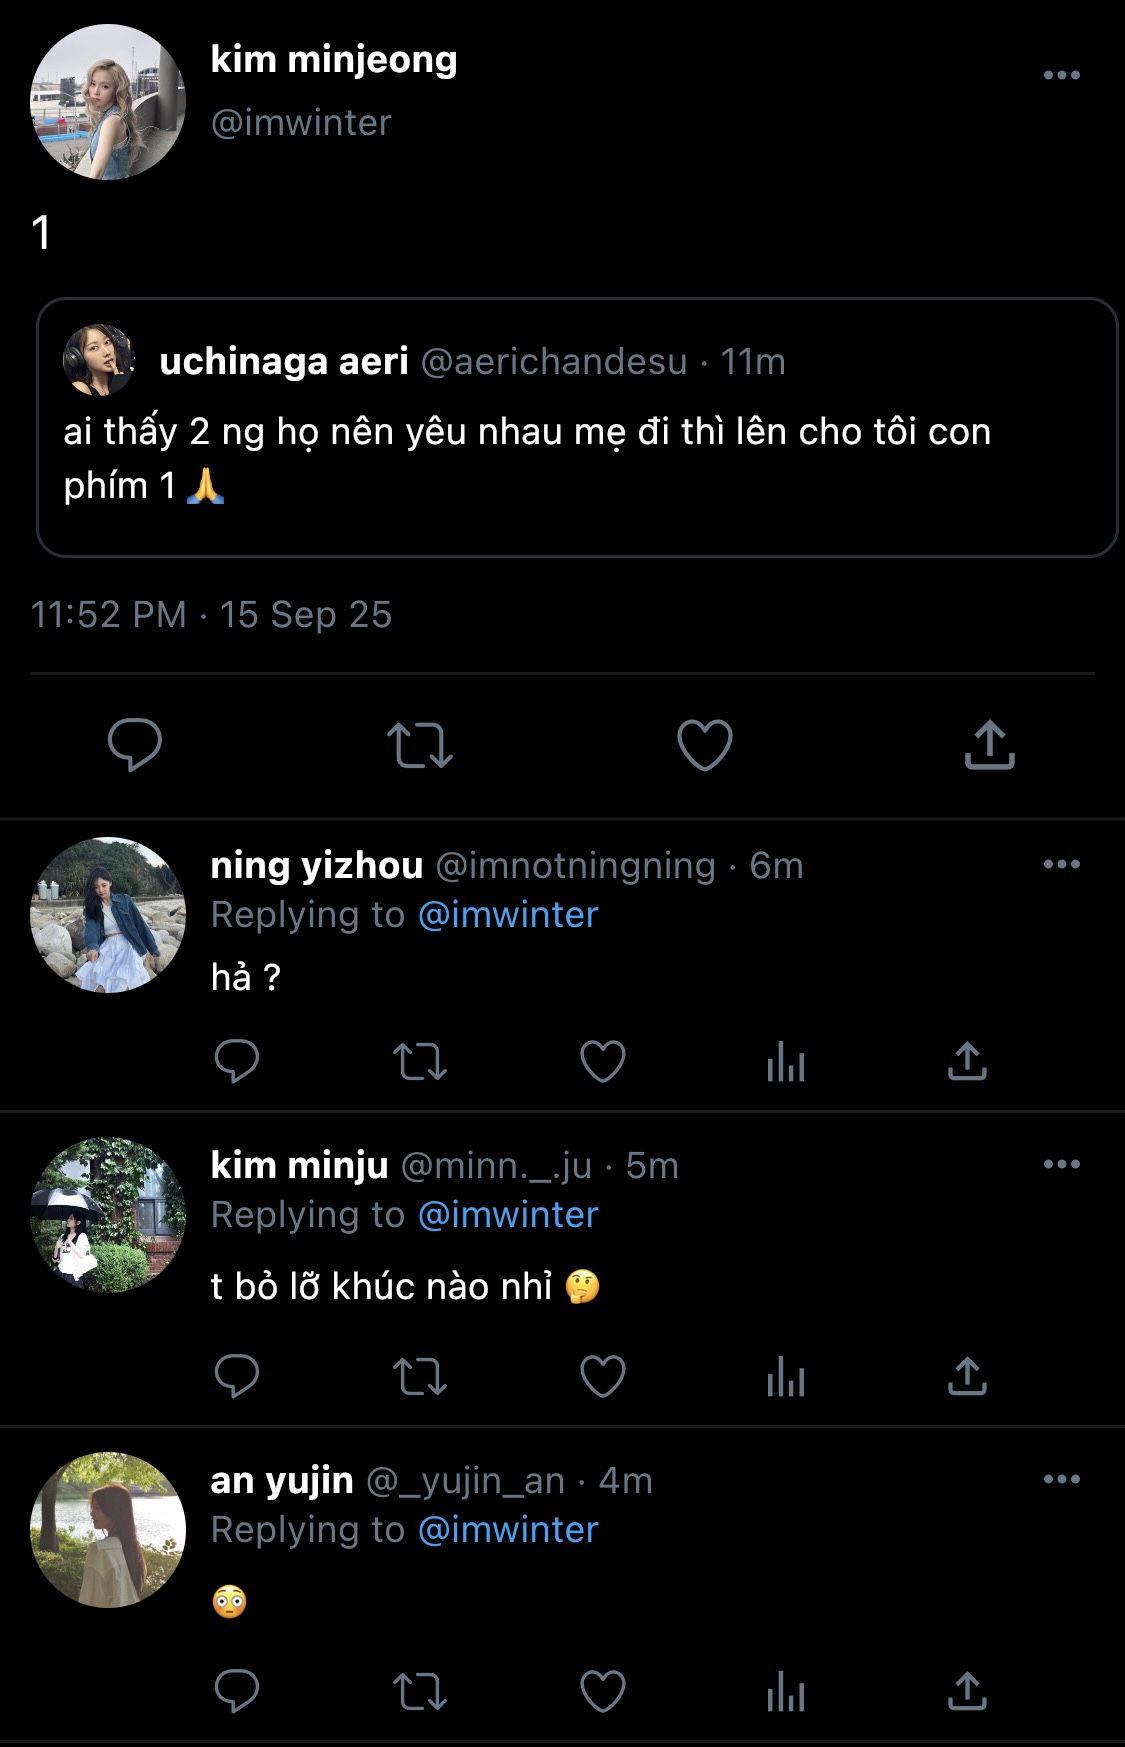Reply to kim minjeong's main tweet
The image size is (1125, 1747).
[135, 745]
